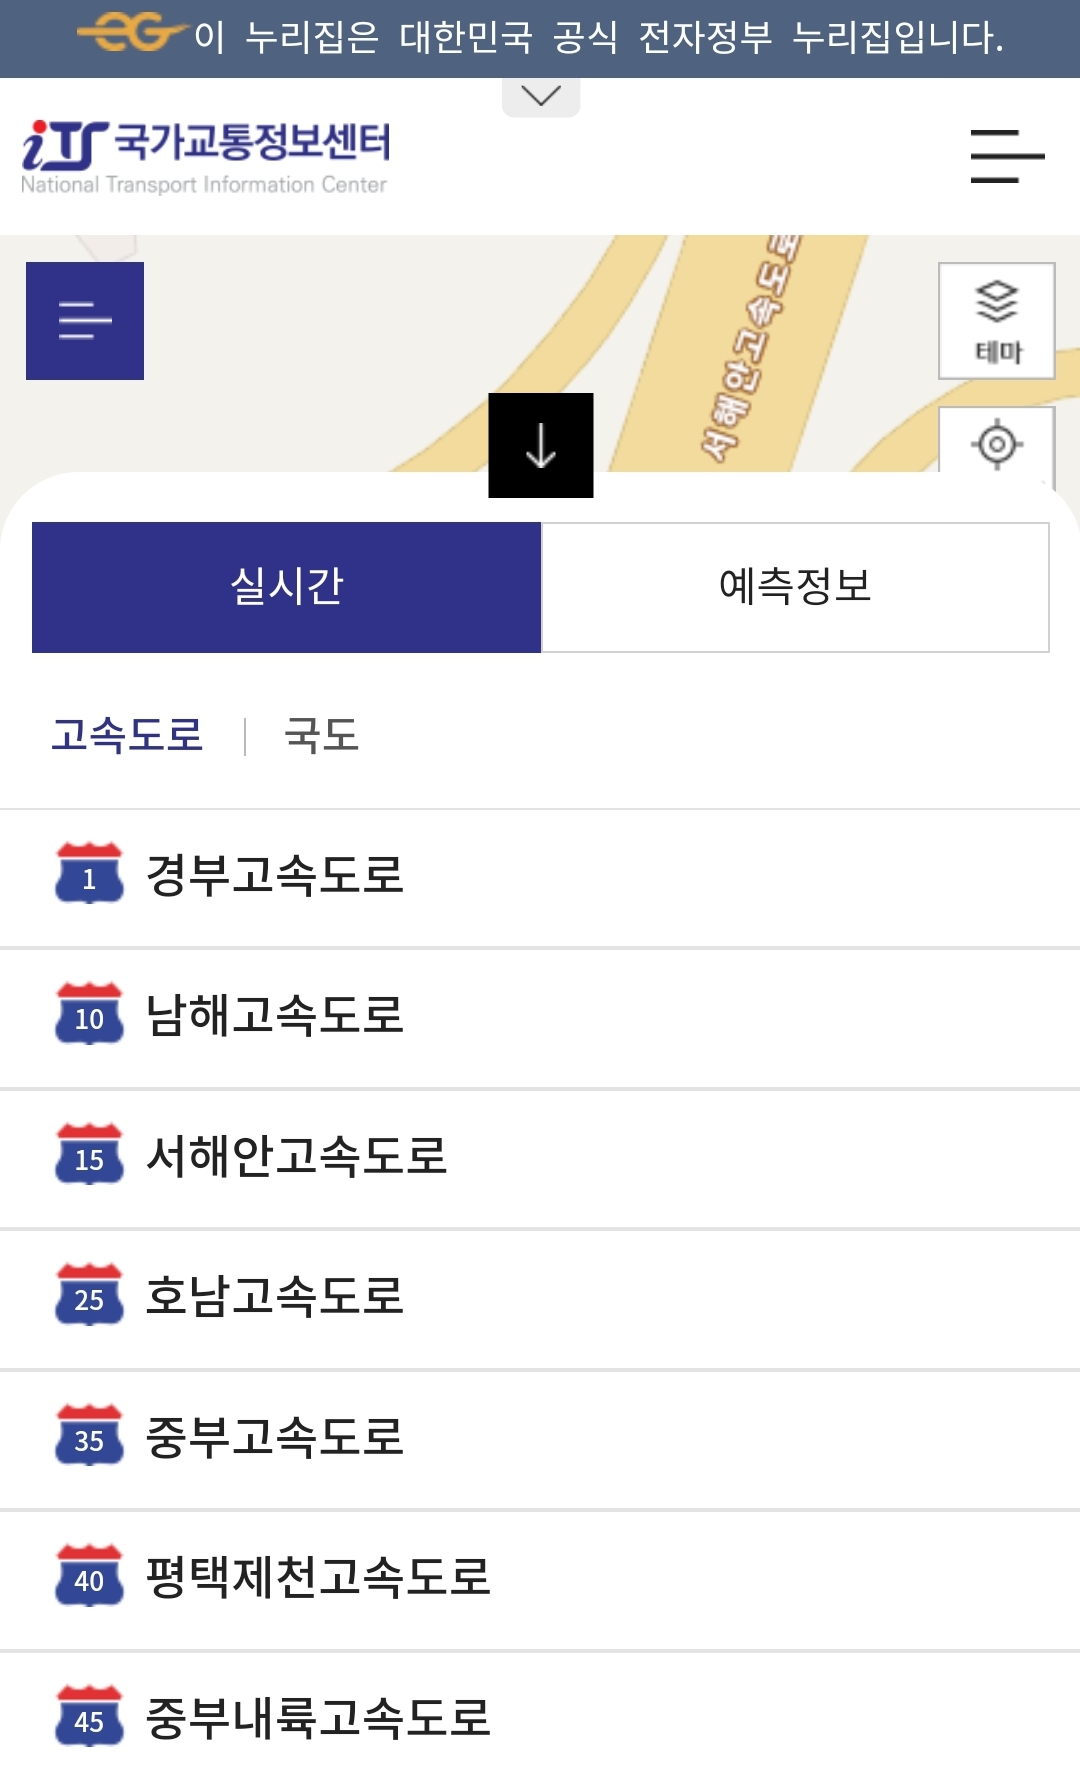The image size is (1080, 1770).
Task: Expand government notice banner chevron
Action: 541,97
